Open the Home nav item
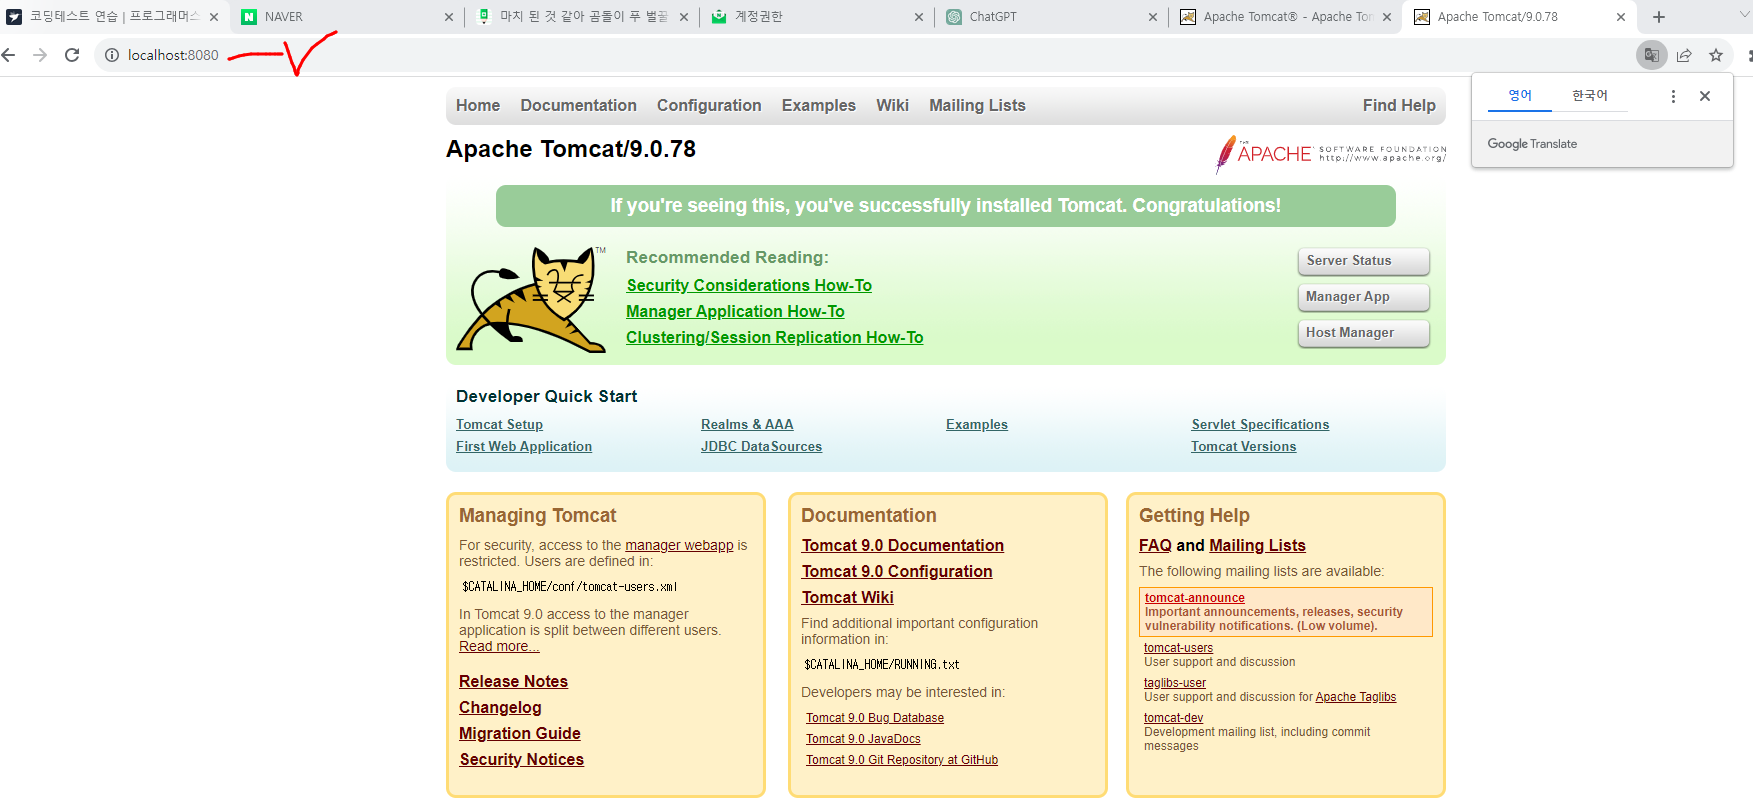 478,105
